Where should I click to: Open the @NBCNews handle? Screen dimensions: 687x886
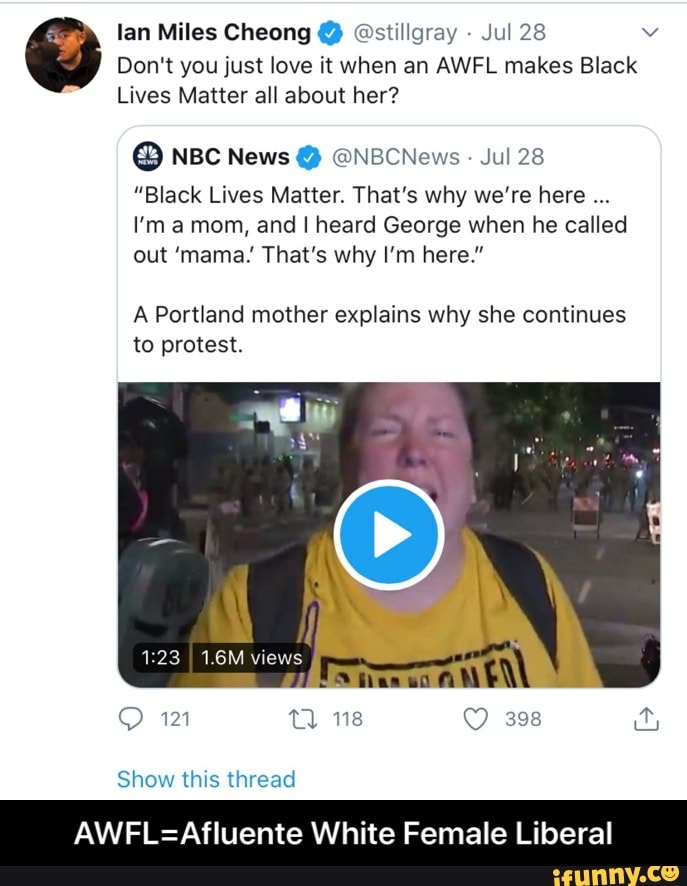coord(394,157)
